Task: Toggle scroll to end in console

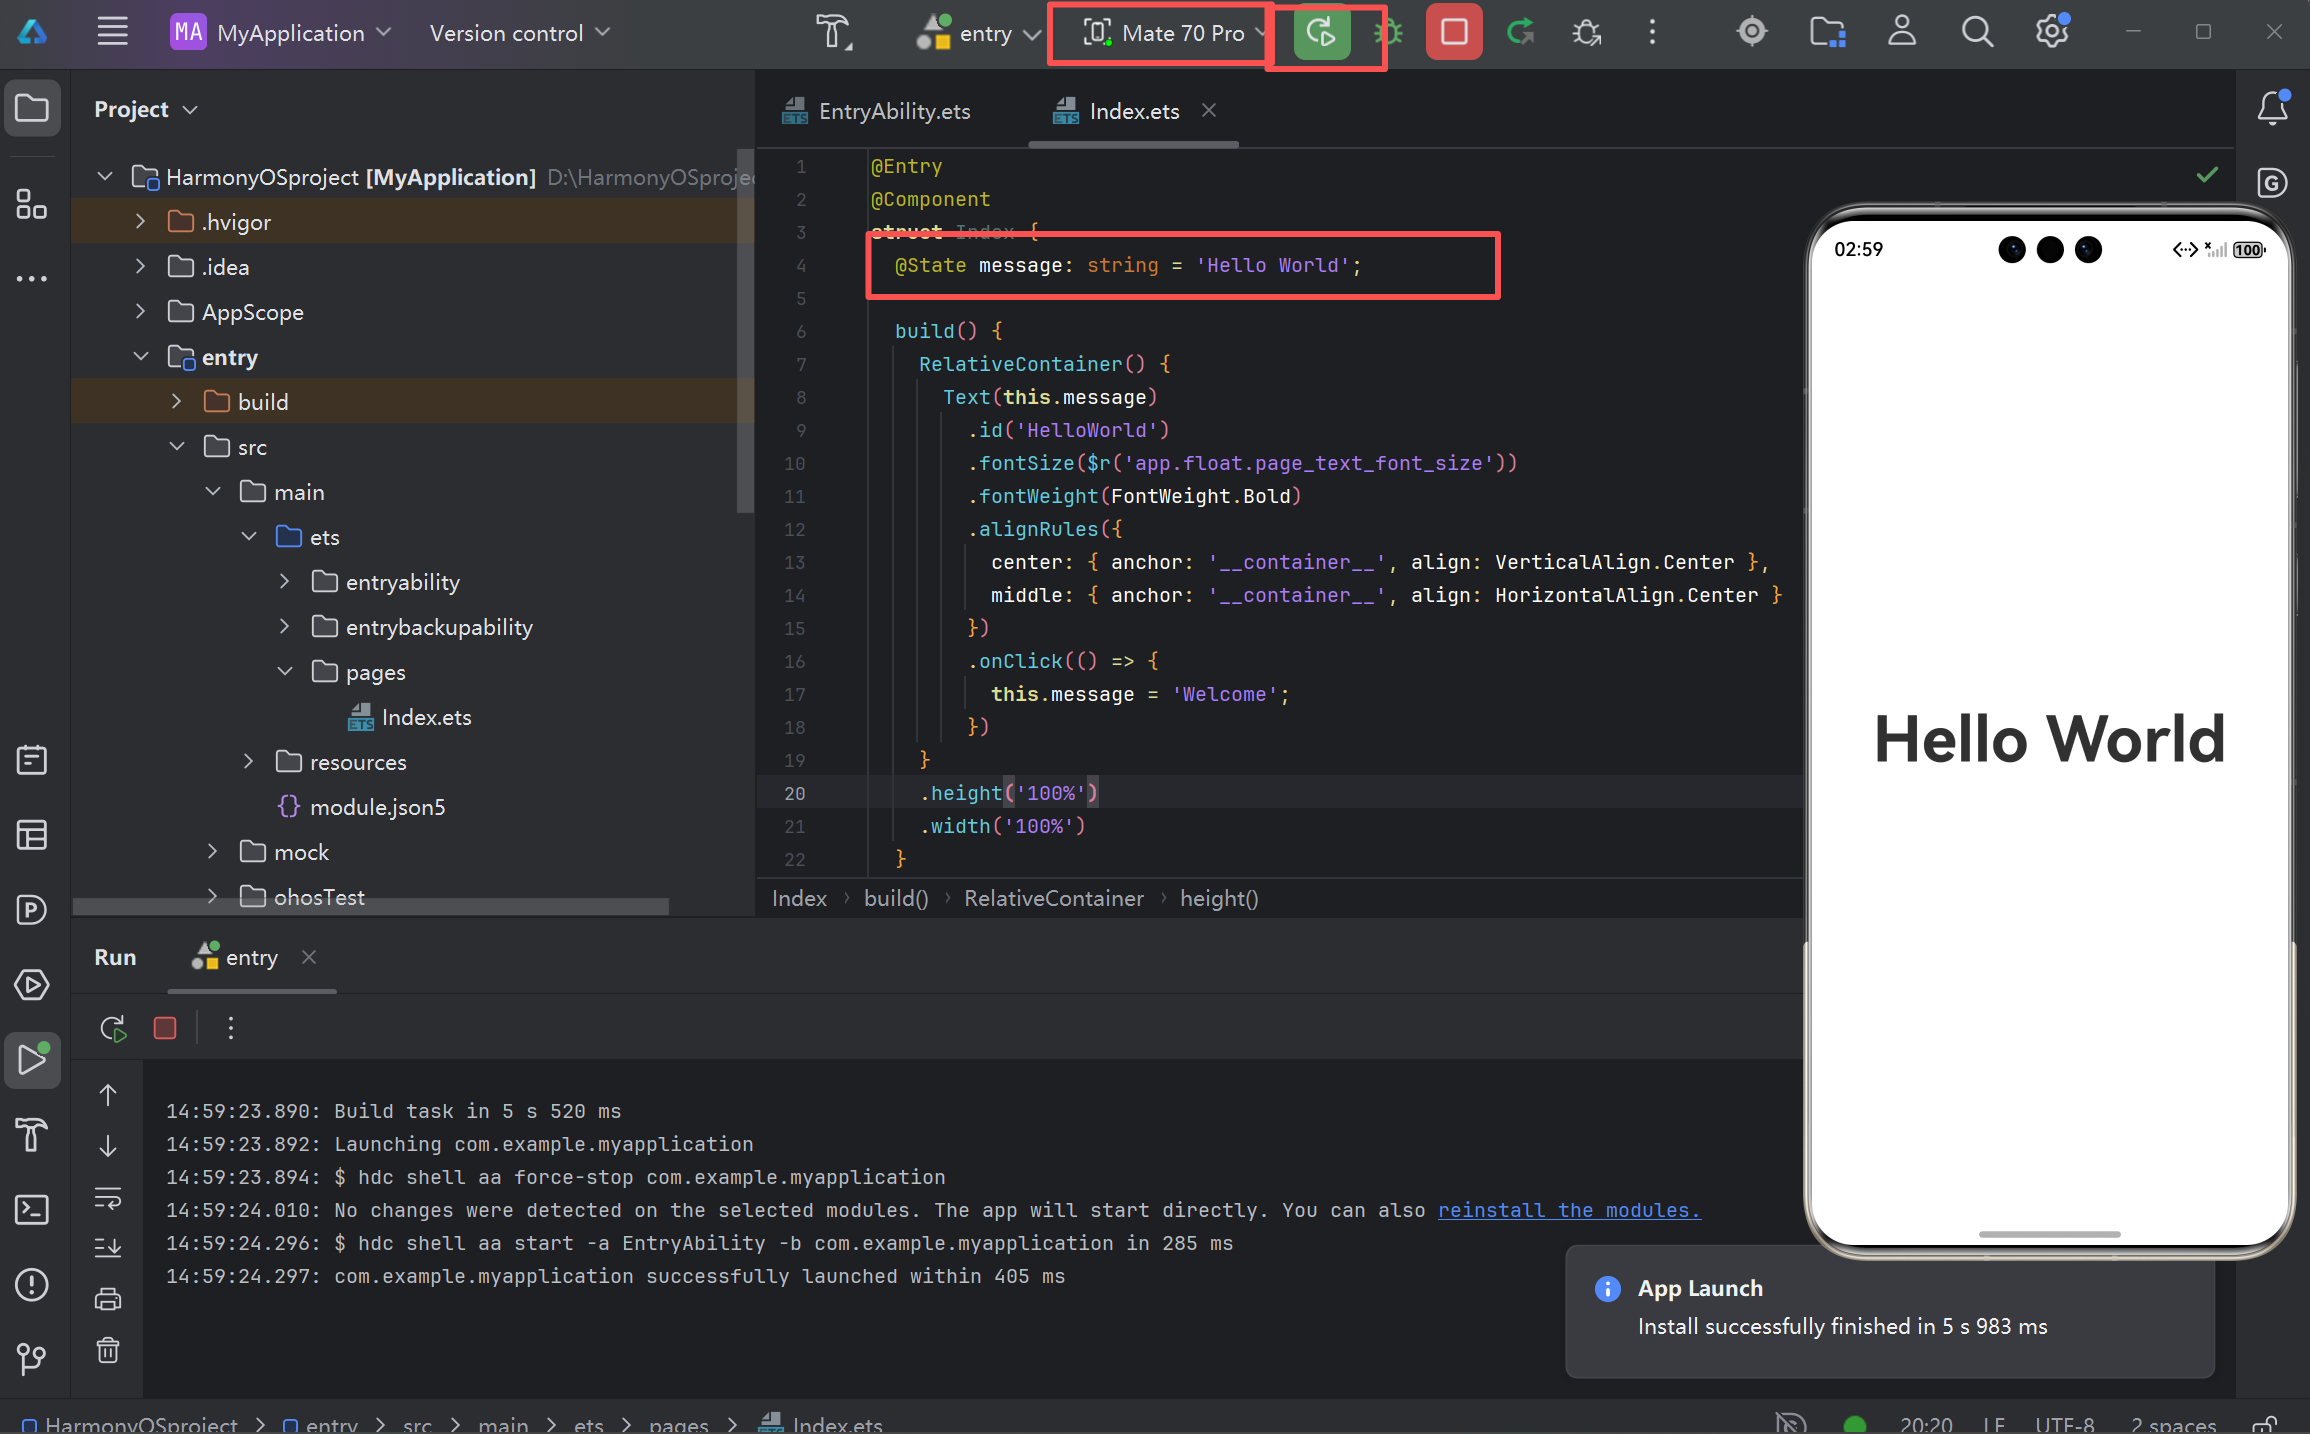Action: (x=108, y=1247)
